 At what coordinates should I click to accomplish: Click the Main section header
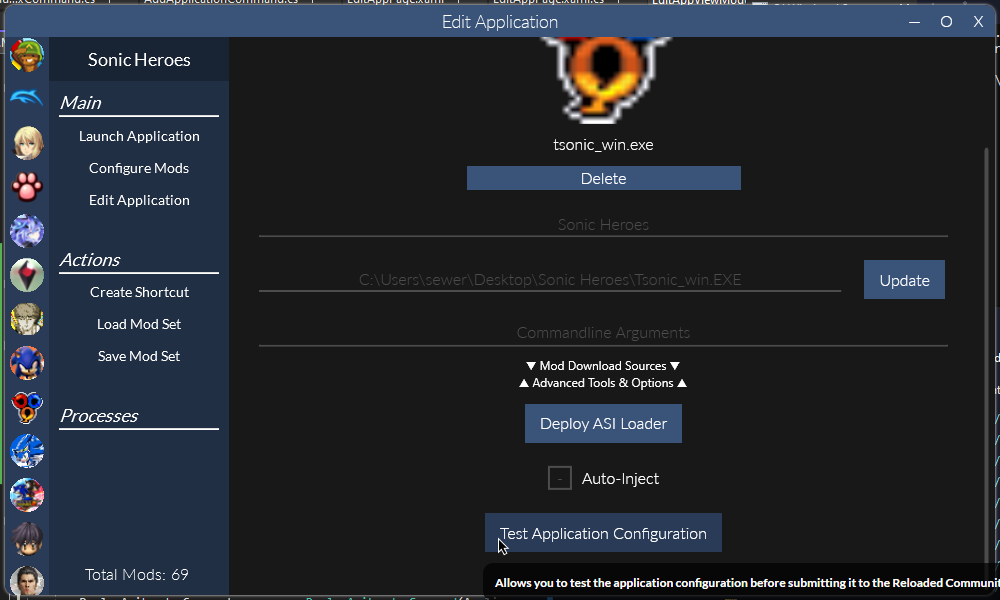pos(81,103)
